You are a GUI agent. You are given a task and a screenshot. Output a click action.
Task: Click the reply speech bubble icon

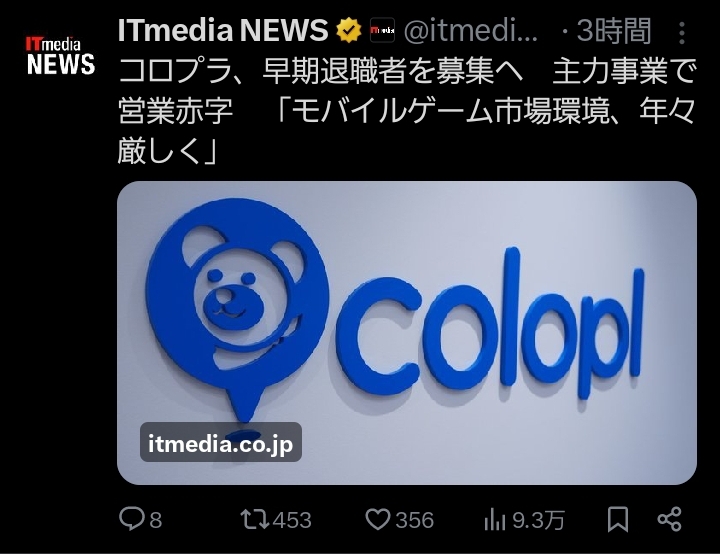132,519
